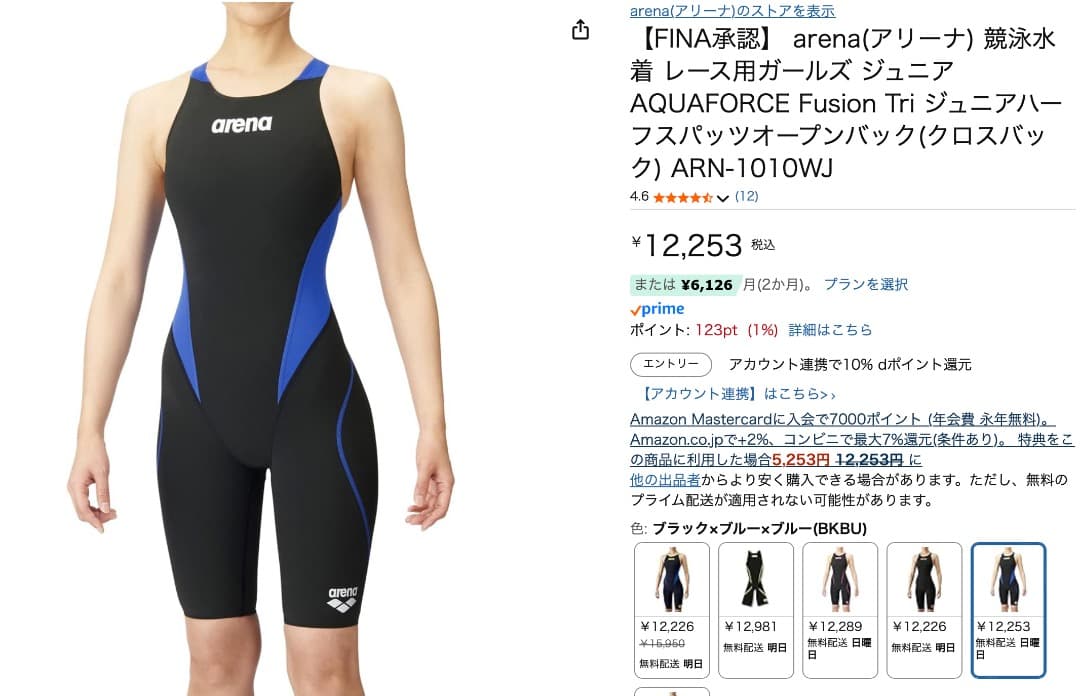Pick the fourth swatch priced ¥12,226
Image resolution: width=1080 pixels, height=696 pixels.
tap(924, 610)
